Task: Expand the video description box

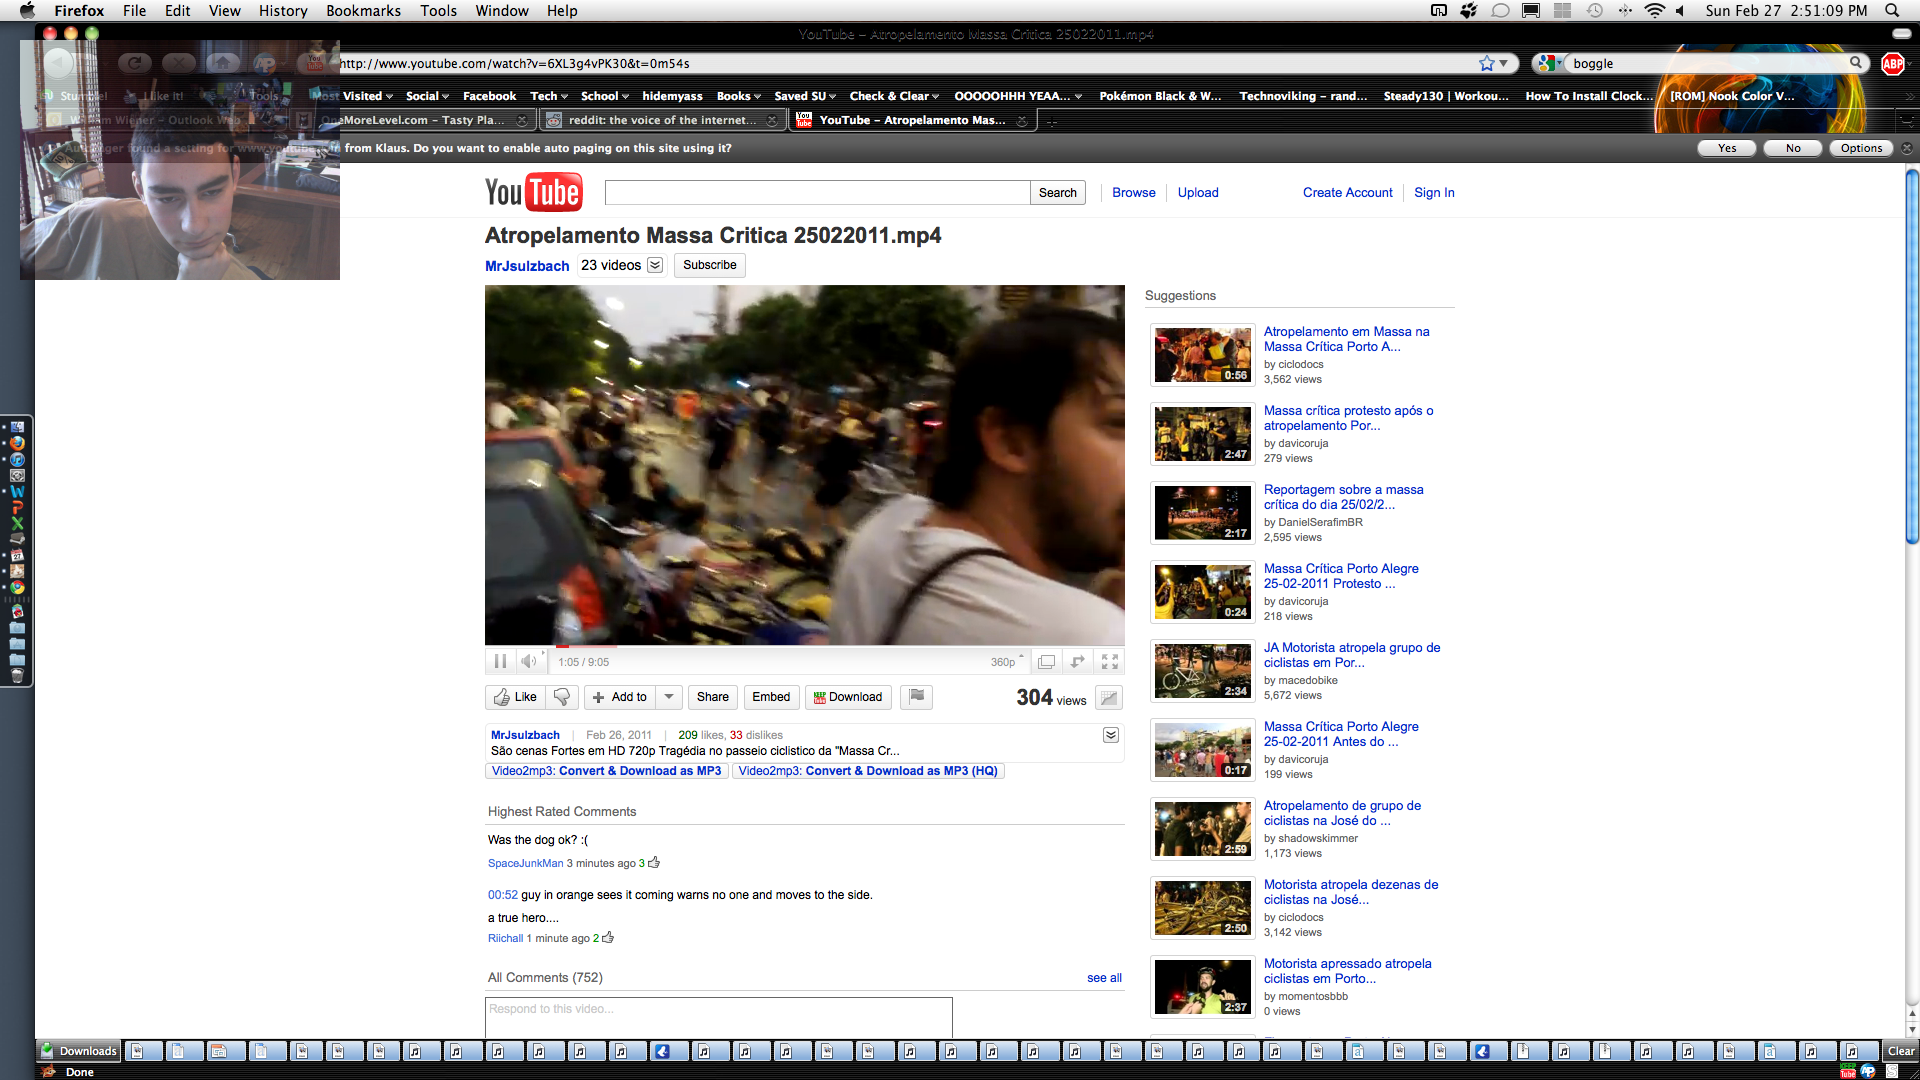Action: point(1110,735)
